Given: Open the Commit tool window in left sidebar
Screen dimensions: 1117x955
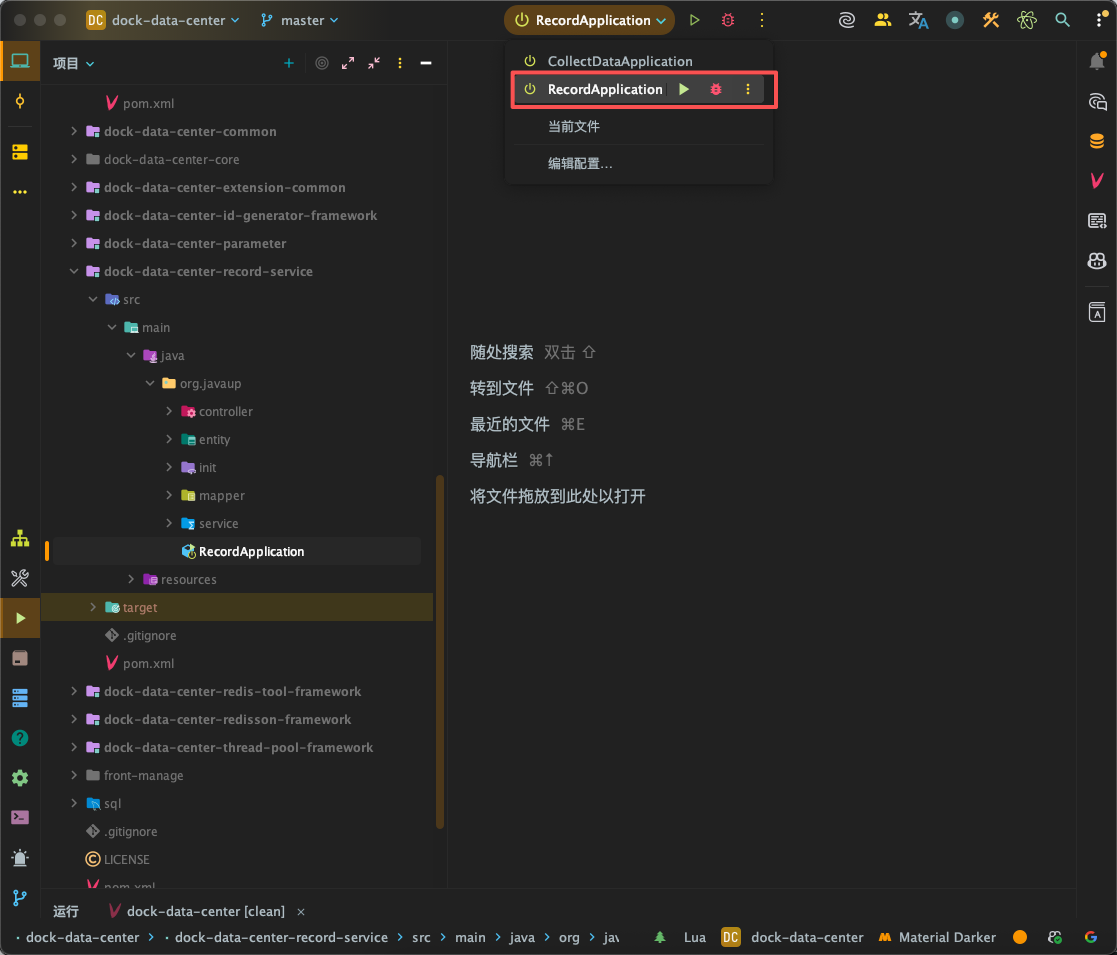Looking at the screenshot, I should tap(19, 102).
